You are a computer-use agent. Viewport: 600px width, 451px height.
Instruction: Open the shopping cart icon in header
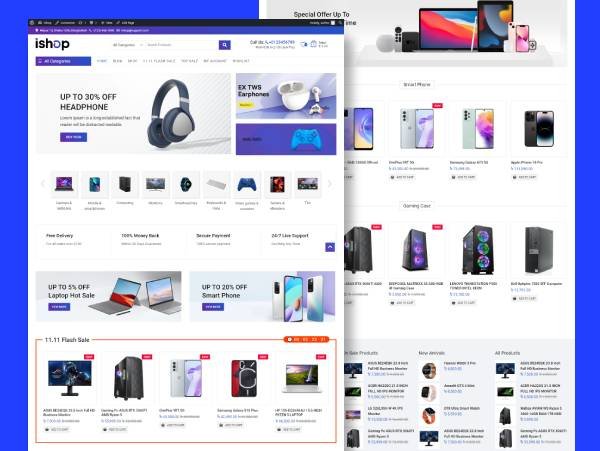pos(314,44)
